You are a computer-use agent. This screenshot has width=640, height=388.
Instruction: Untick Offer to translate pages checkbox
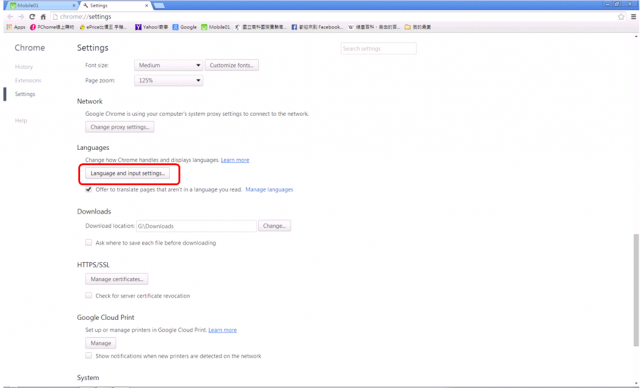pyautogui.click(x=88, y=189)
